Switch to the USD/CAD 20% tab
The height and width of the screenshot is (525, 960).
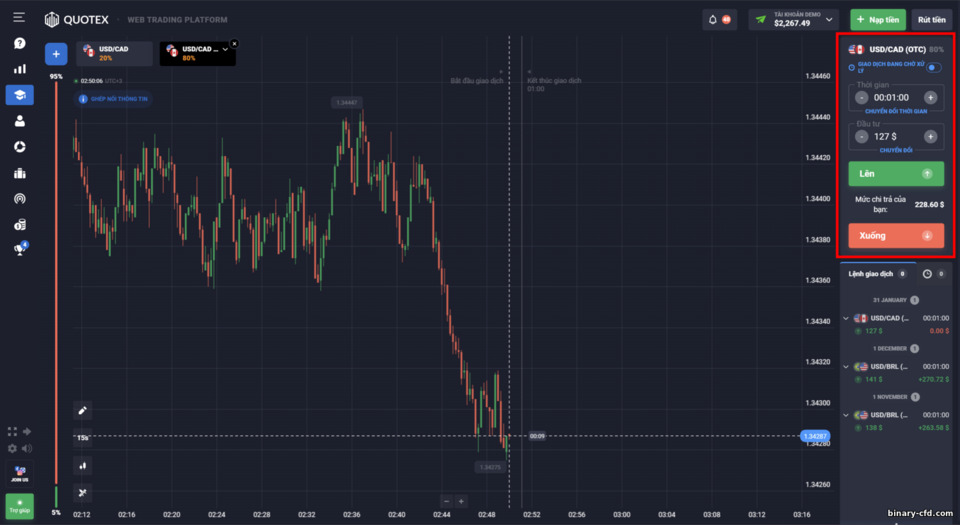point(114,53)
